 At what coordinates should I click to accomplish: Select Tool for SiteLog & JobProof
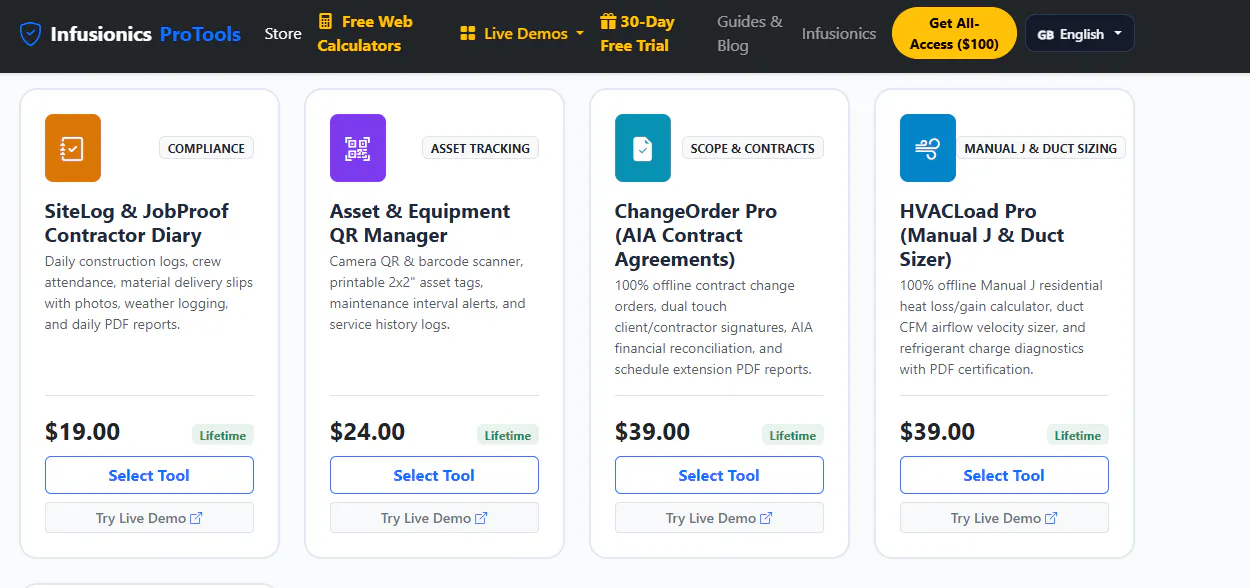coord(149,475)
